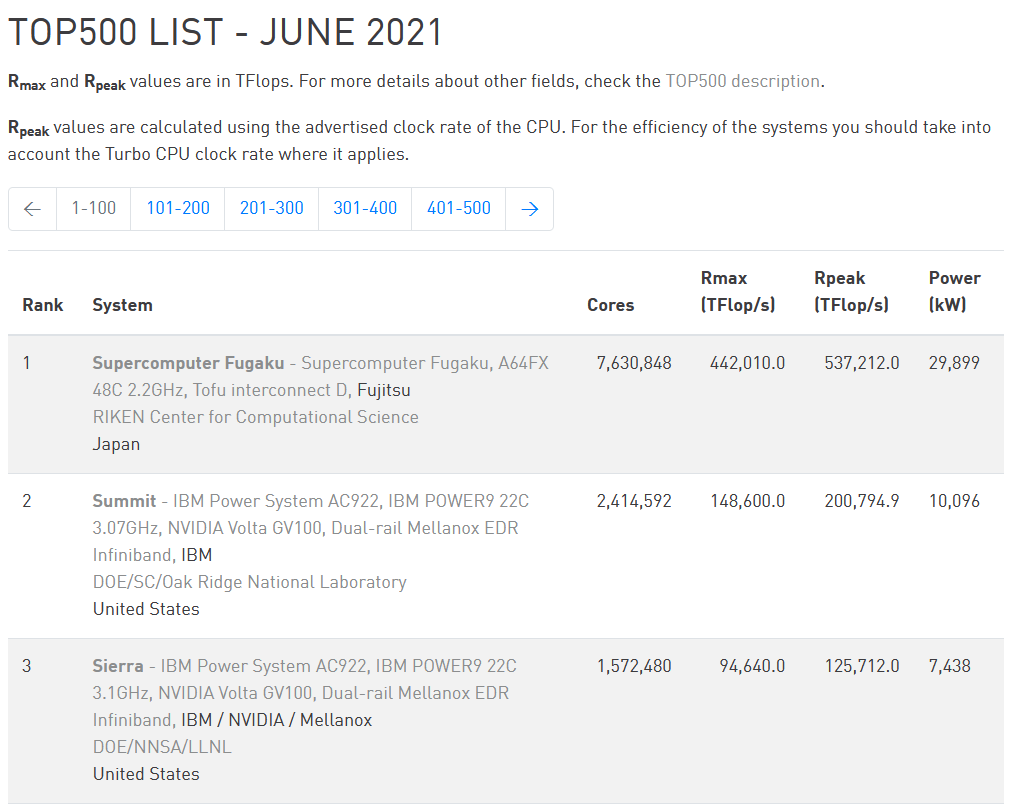Click the previous page left arrow
1012x808 pixels.
(x=32, y=208)
